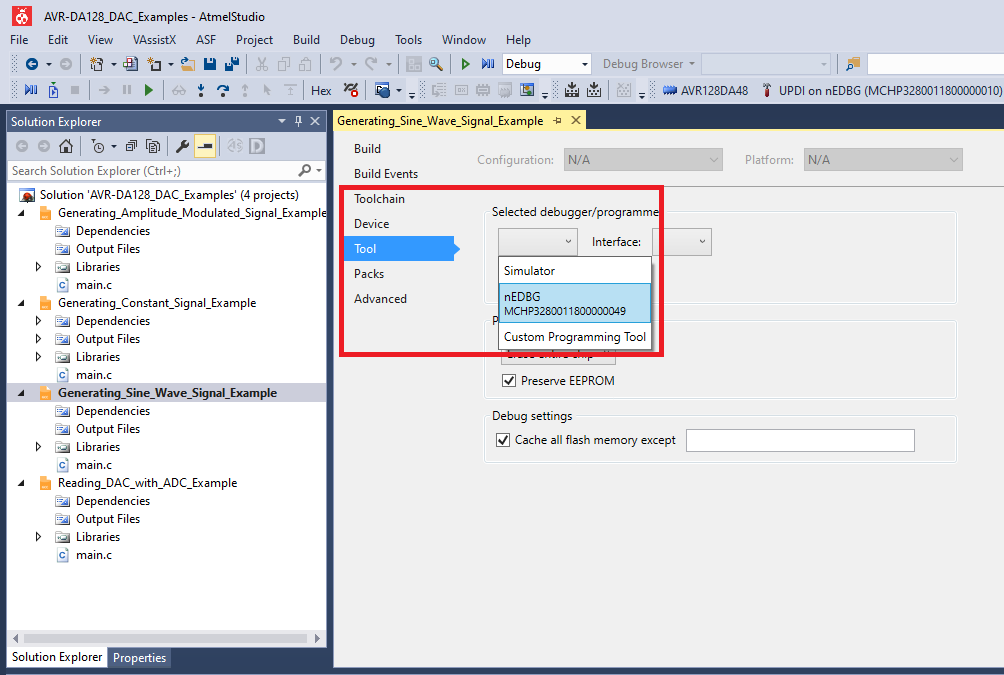Image resolution: width=1004 pixels, height=675 pixels.
Task: Open the Configuration N/A dropdown
Action: click(x=643, y=160)
